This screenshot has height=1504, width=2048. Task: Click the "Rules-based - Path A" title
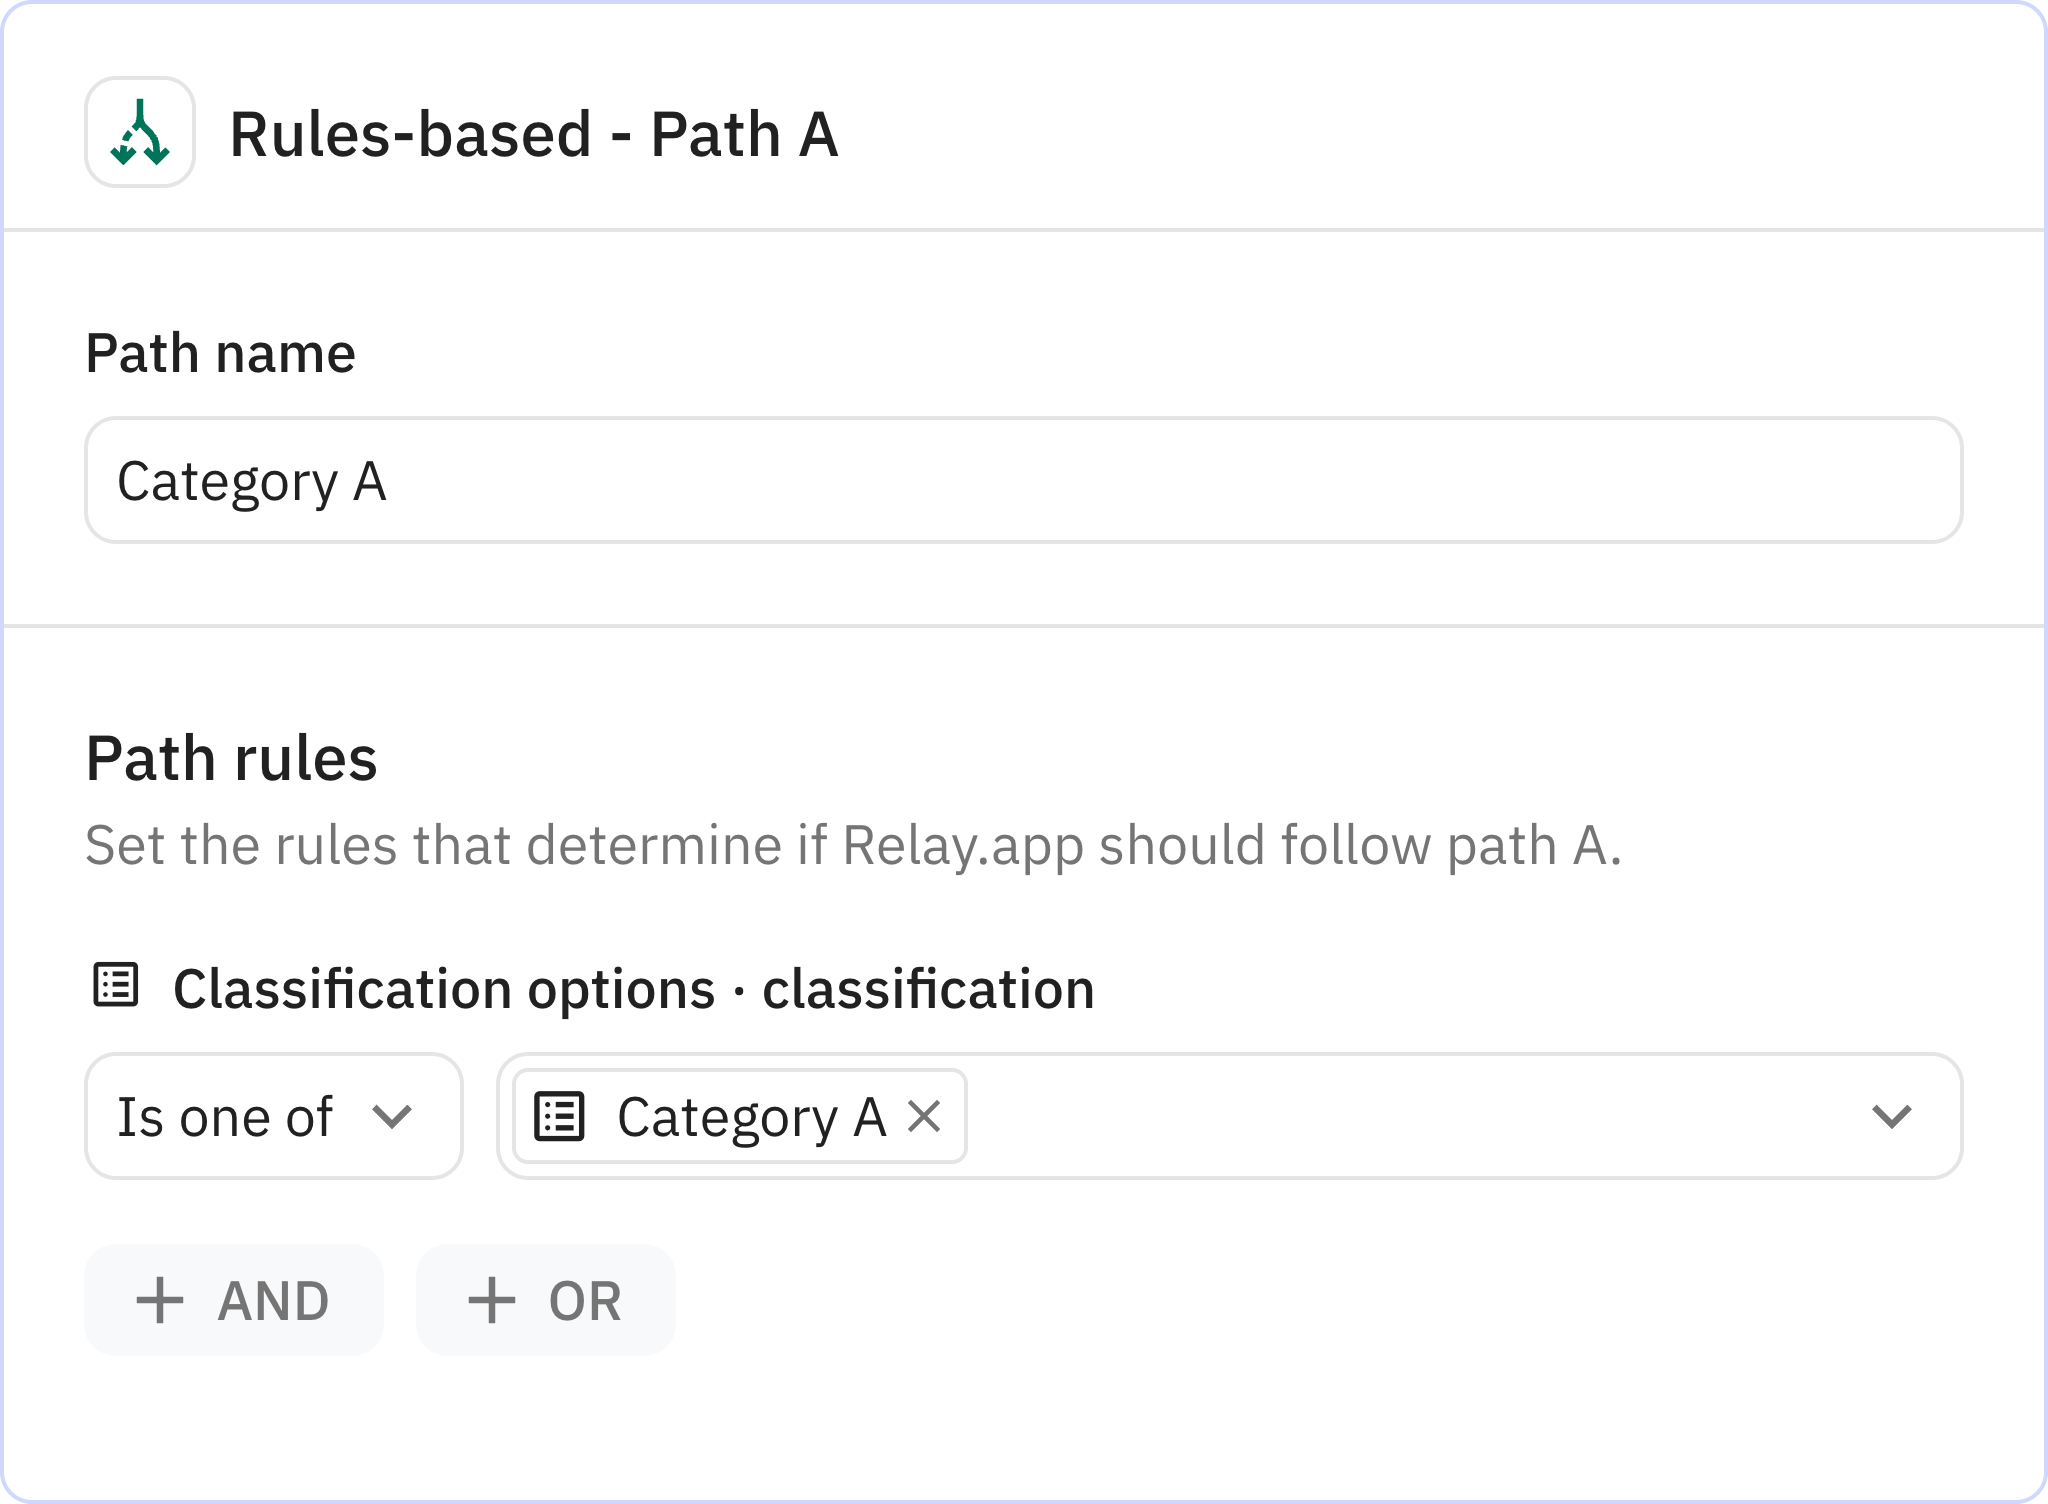[534, 134]
